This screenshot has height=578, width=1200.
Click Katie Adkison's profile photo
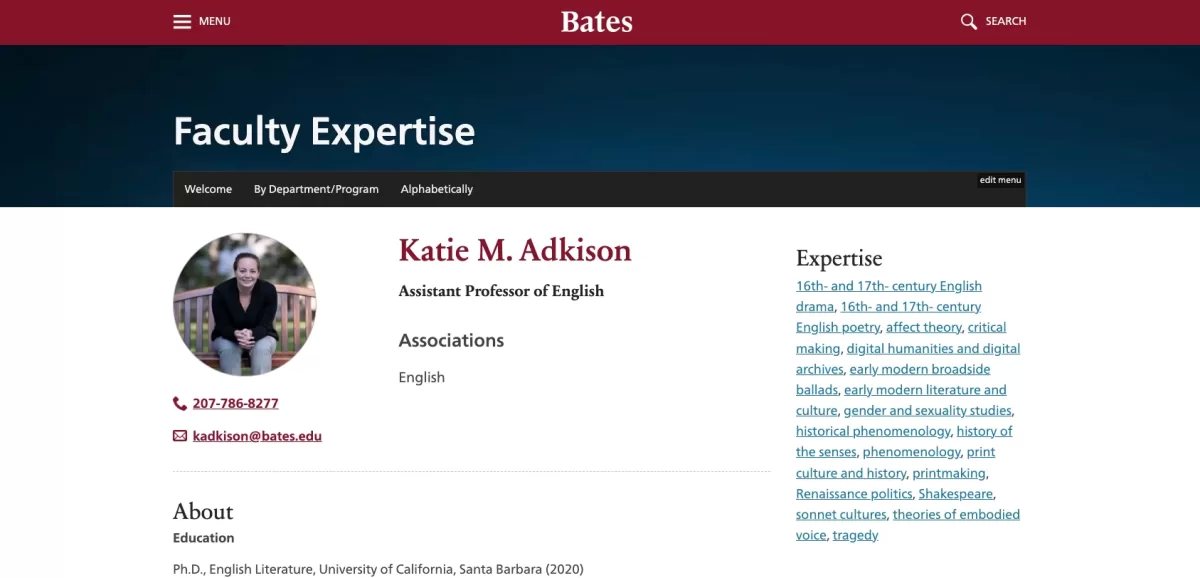(244, 304)
